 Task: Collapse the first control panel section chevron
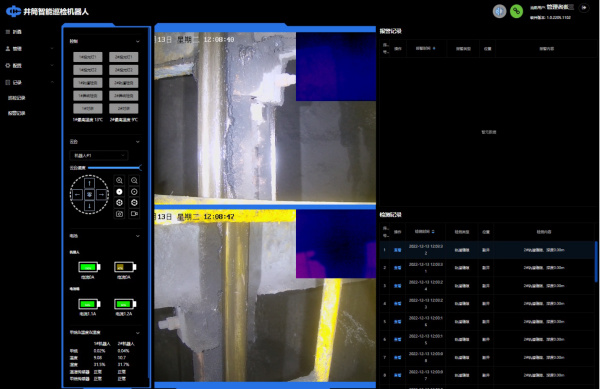pos(138,41)
